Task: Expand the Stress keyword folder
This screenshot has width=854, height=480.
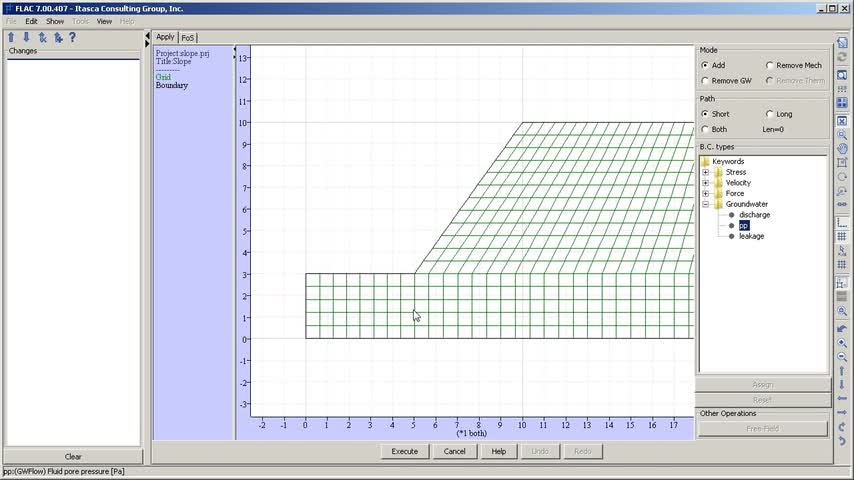Action: click(x=705, y=172)
